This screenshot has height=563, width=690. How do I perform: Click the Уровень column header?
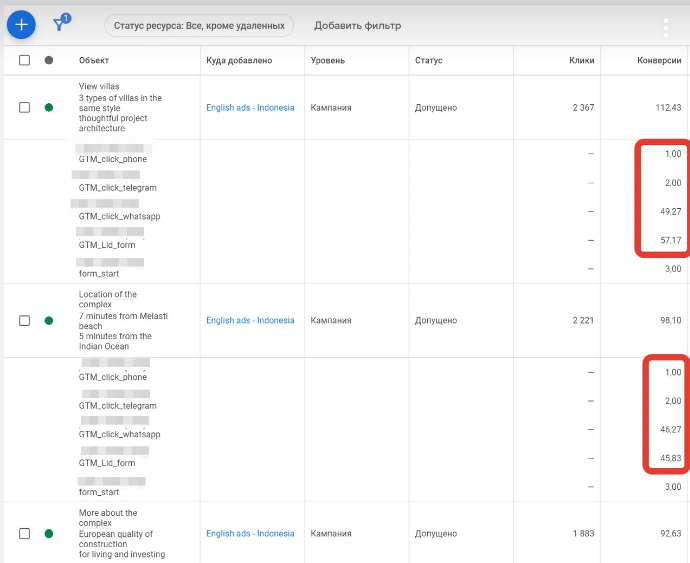[x=328, y=60]
